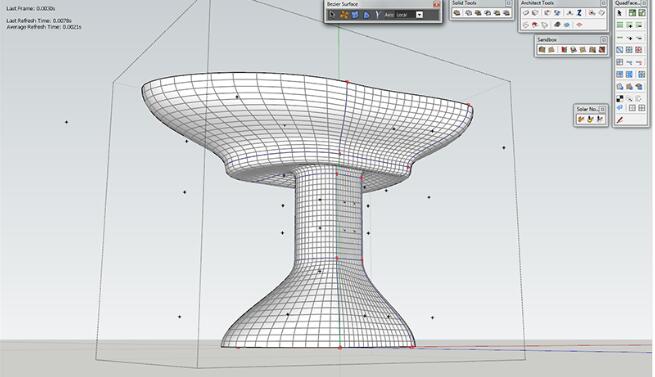The width and height of the screenshot is (655, 377).
Task: Click the black-white checker icon in QuadFace toolbar
Action: pyautogui.click(x=620, y=99)
